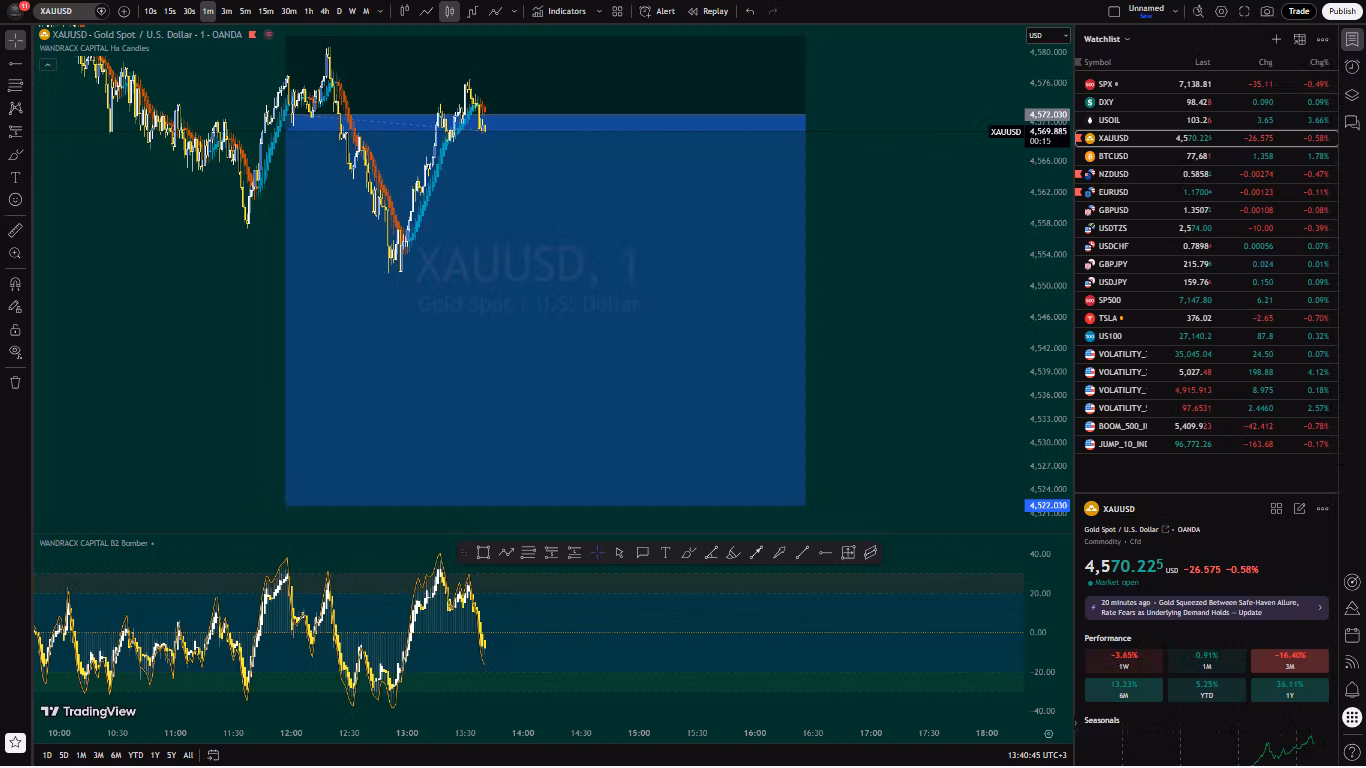This screenshot has height=768, width=1366.
Task: Select the rectangle shape in floating toolbar
Action: [483, 552]
